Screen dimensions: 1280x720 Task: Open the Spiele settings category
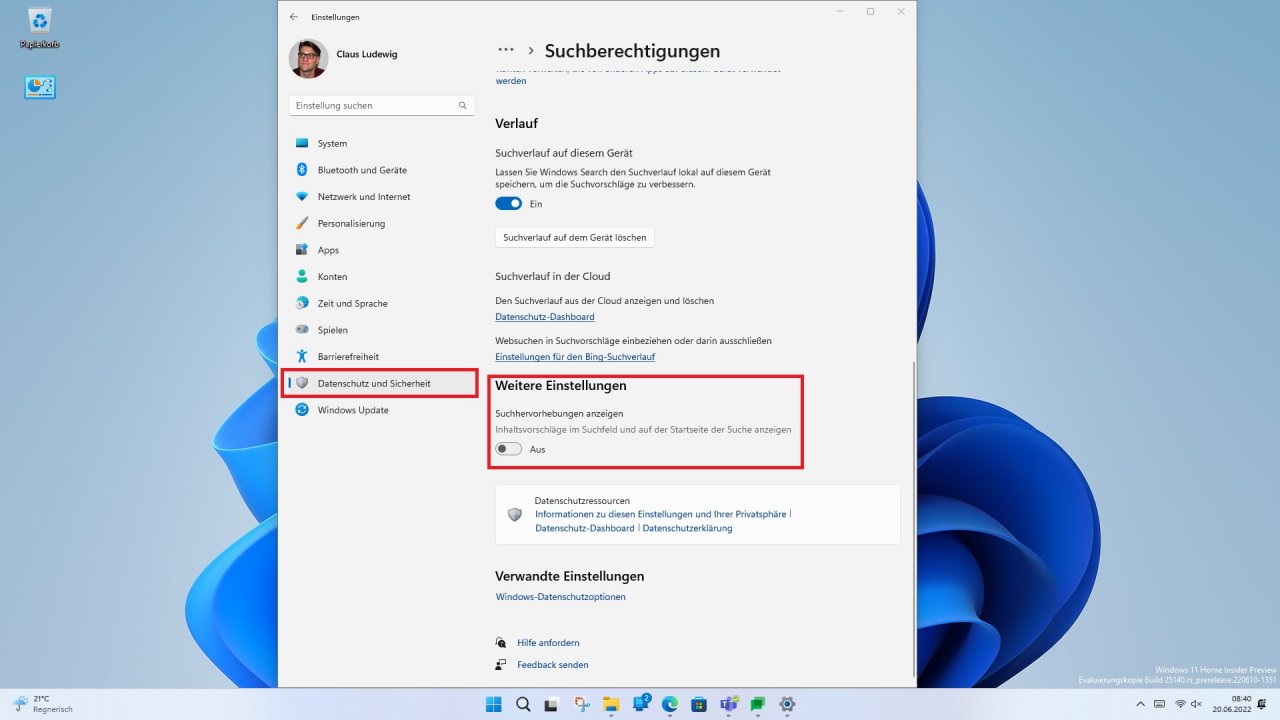point(380,330)
